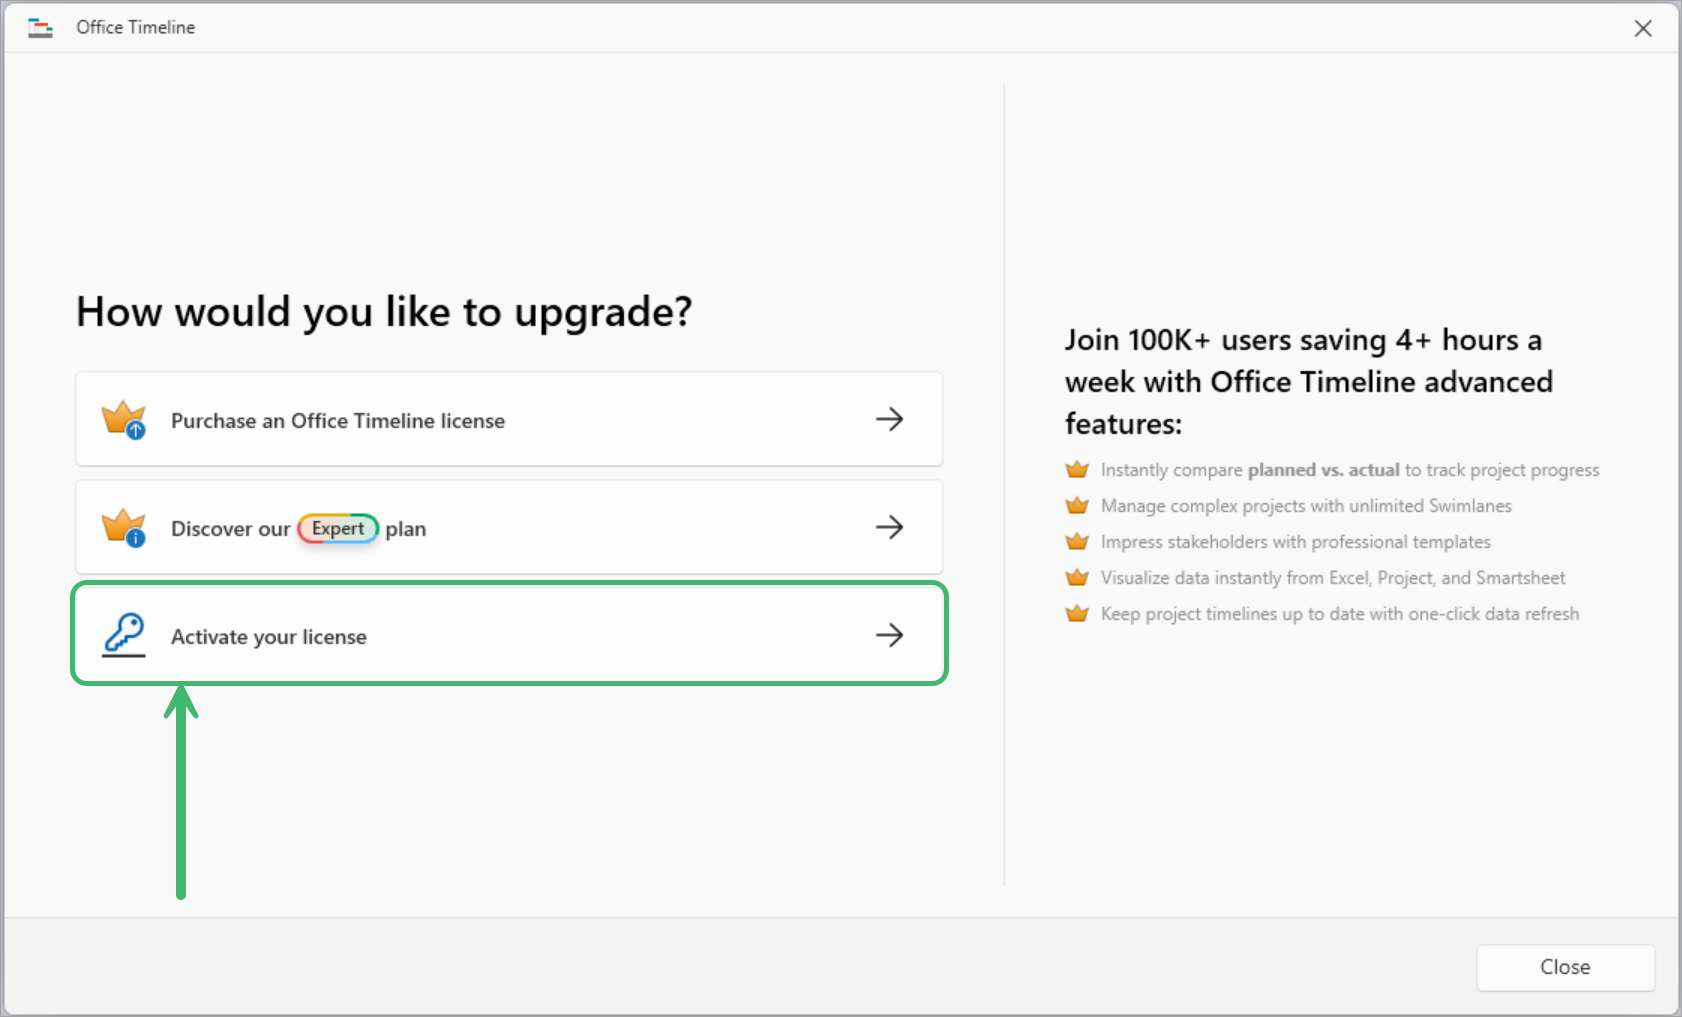This screenshot has height=1017, width=1682.
Task: Click the crown bullet next to one-click data refresh
Action: [1077, 613]
